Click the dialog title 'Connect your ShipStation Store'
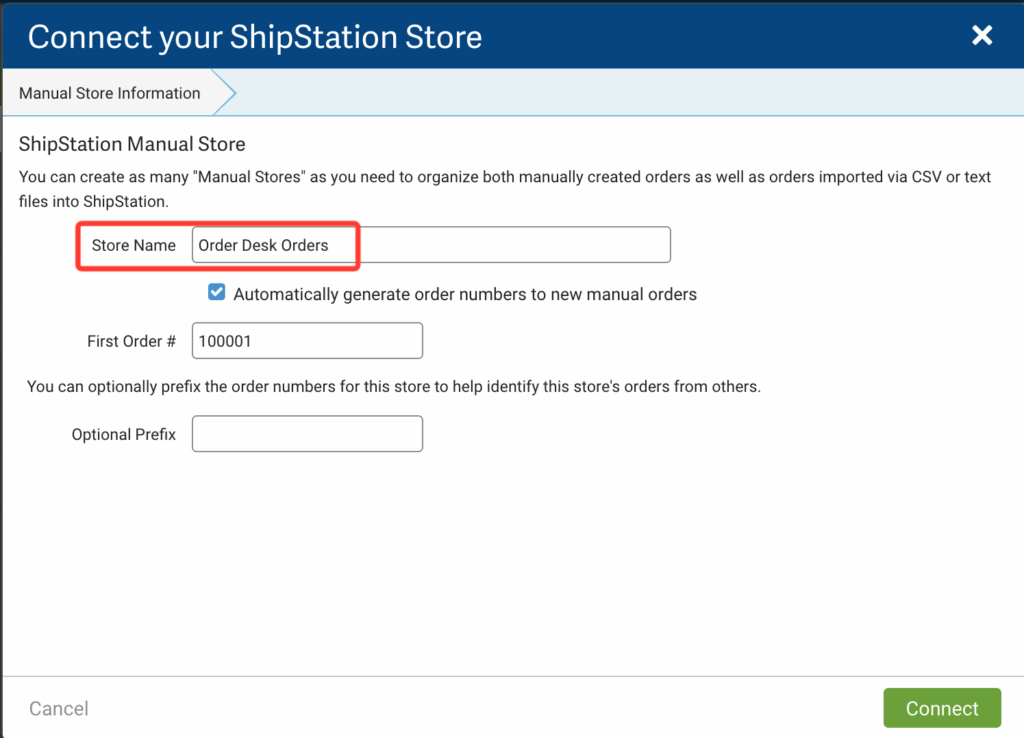Viewport: 1024px width, 738px height. (x=255, y=37)
